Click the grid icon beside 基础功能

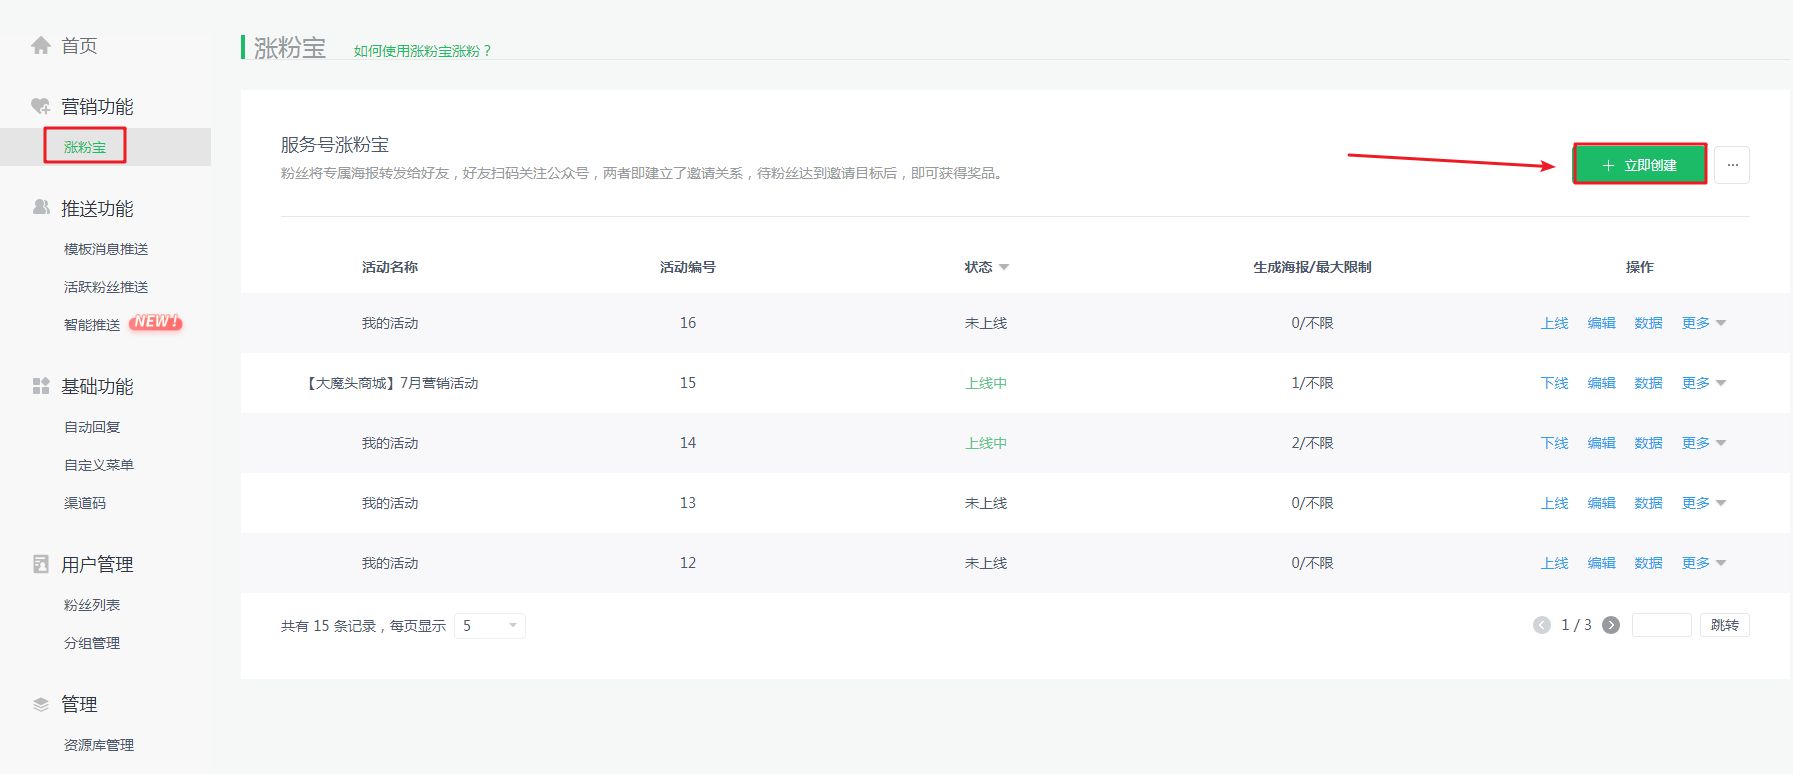[x=41, y=386]
